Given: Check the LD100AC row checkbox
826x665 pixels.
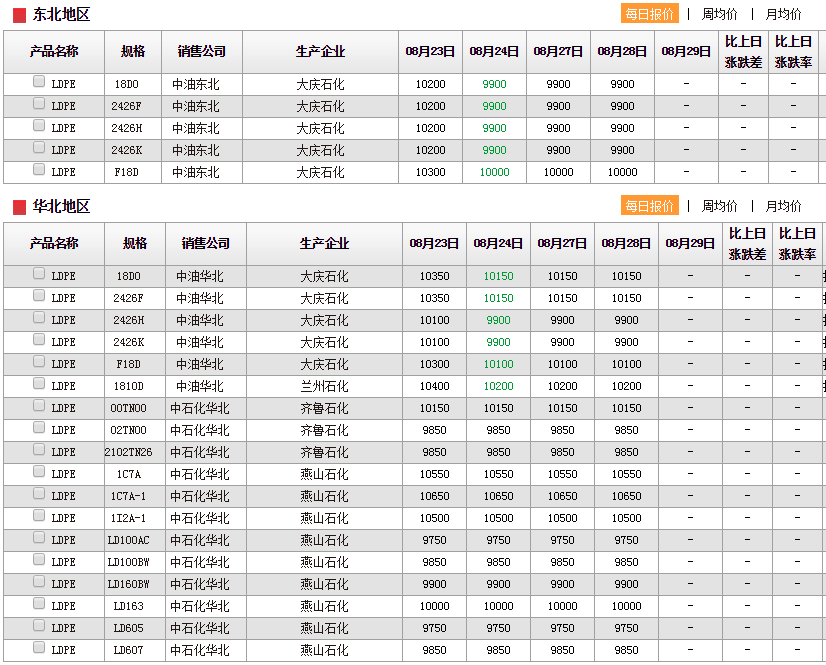Looking at the screenshot, I should 38,537.
